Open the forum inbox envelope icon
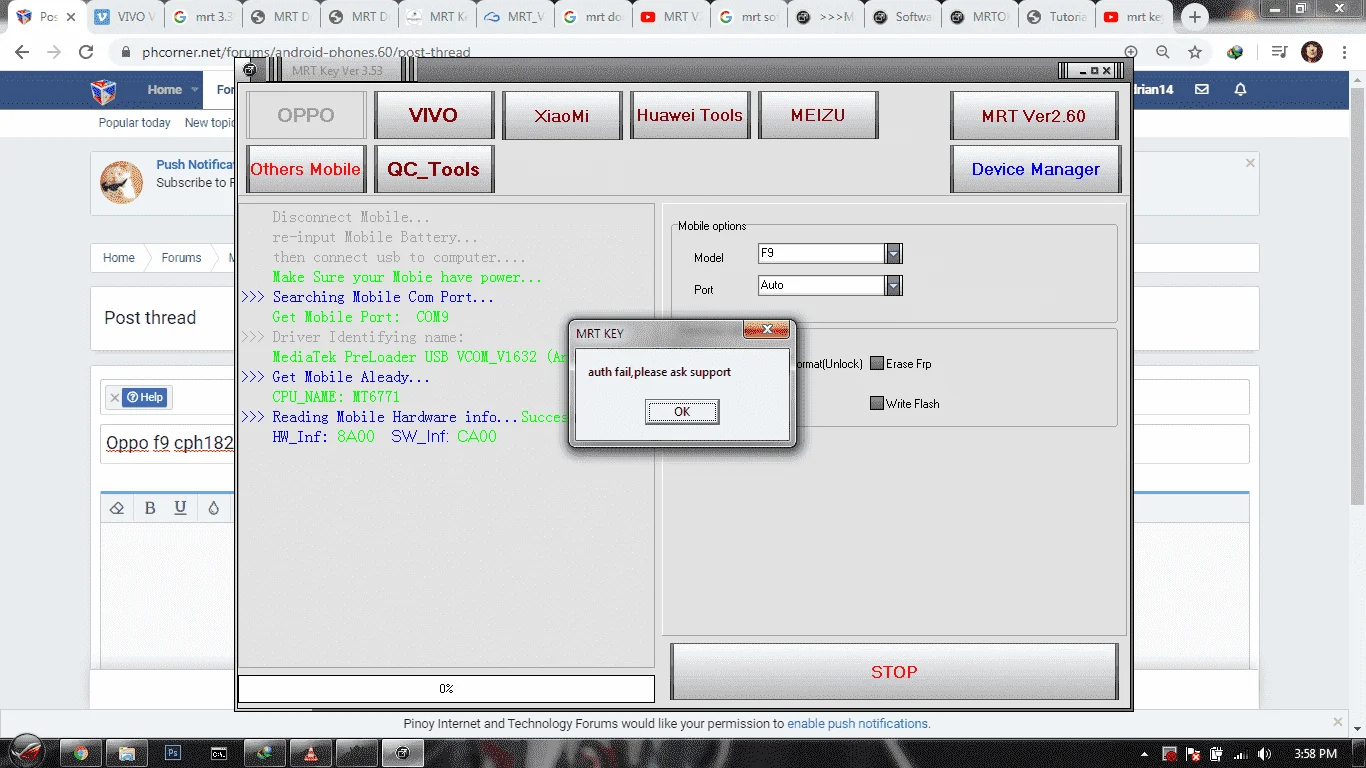This screenshot has width=1366, height=768. click(1202, 89)
